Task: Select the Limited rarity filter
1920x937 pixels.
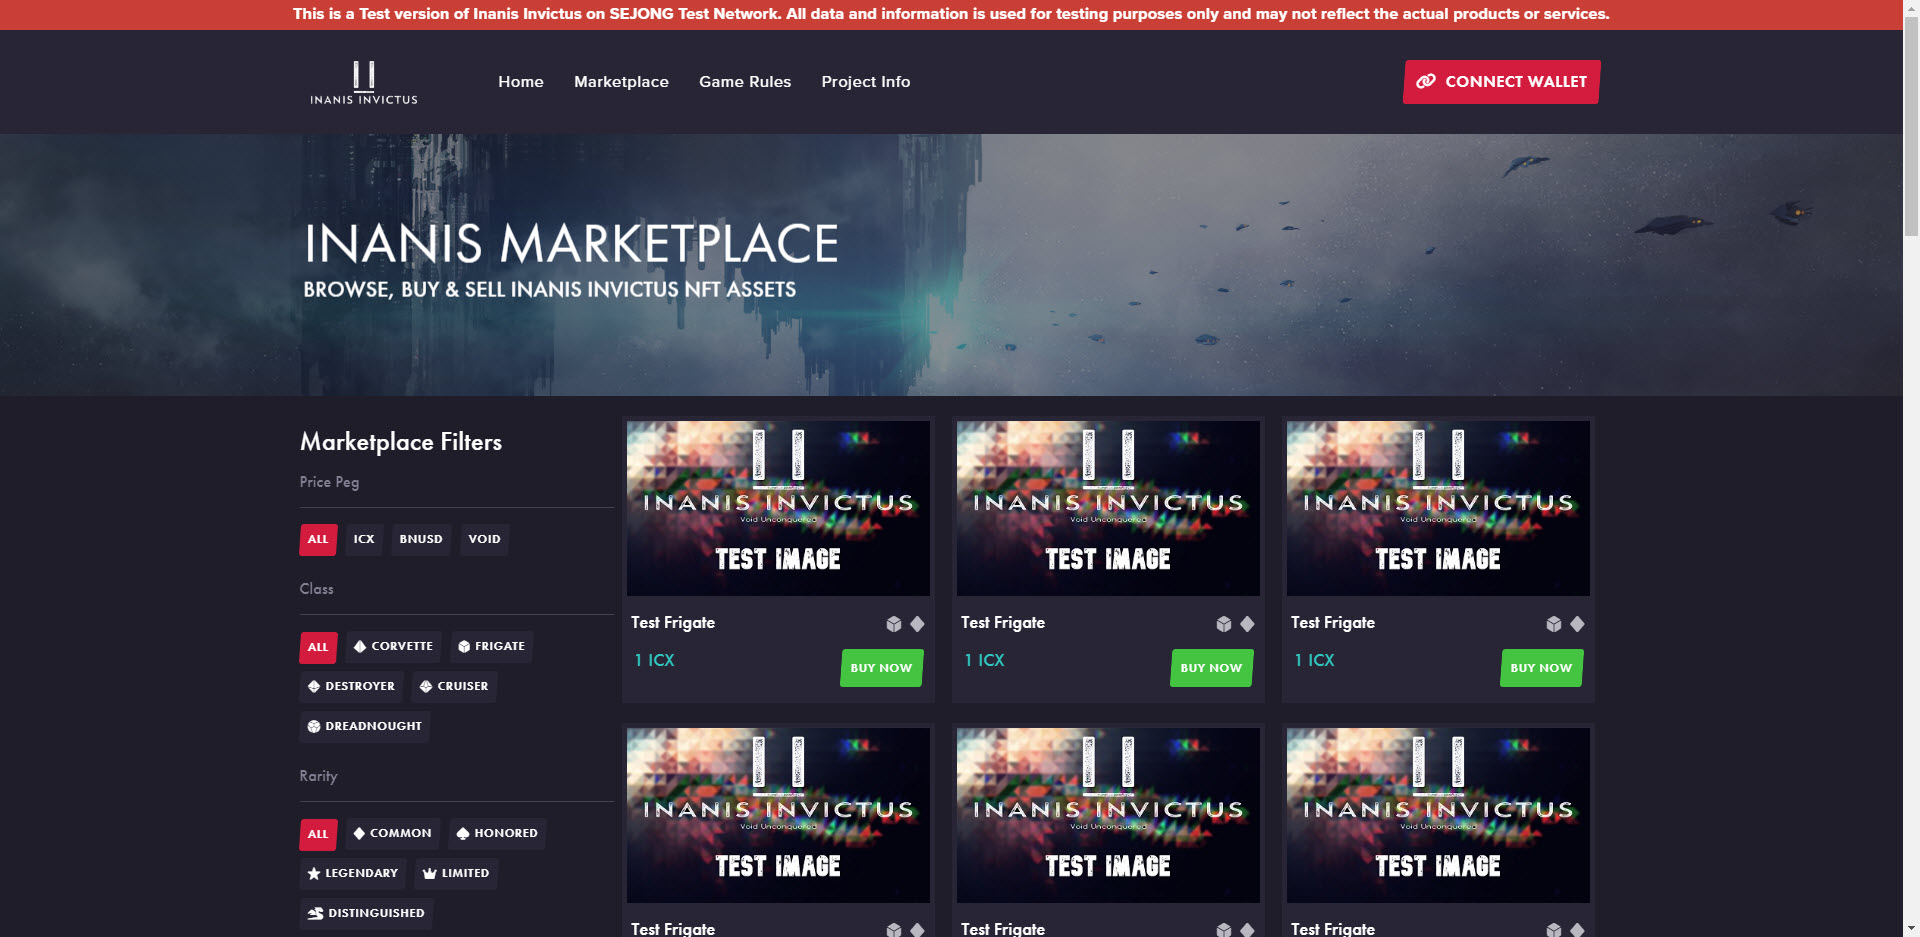Action: [x=456, y=873]
